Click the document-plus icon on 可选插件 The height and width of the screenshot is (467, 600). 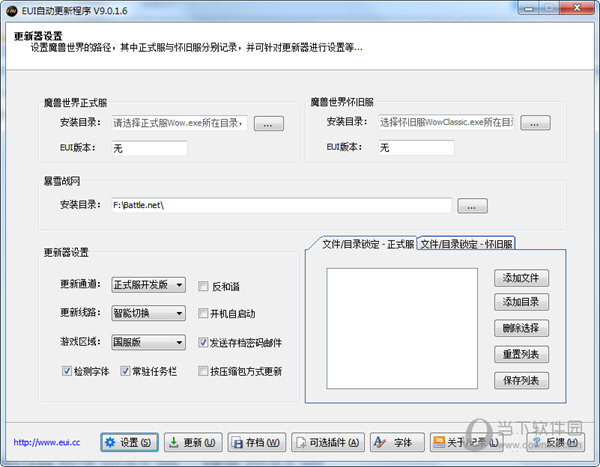pyautogui.click(x=302, y=443)
